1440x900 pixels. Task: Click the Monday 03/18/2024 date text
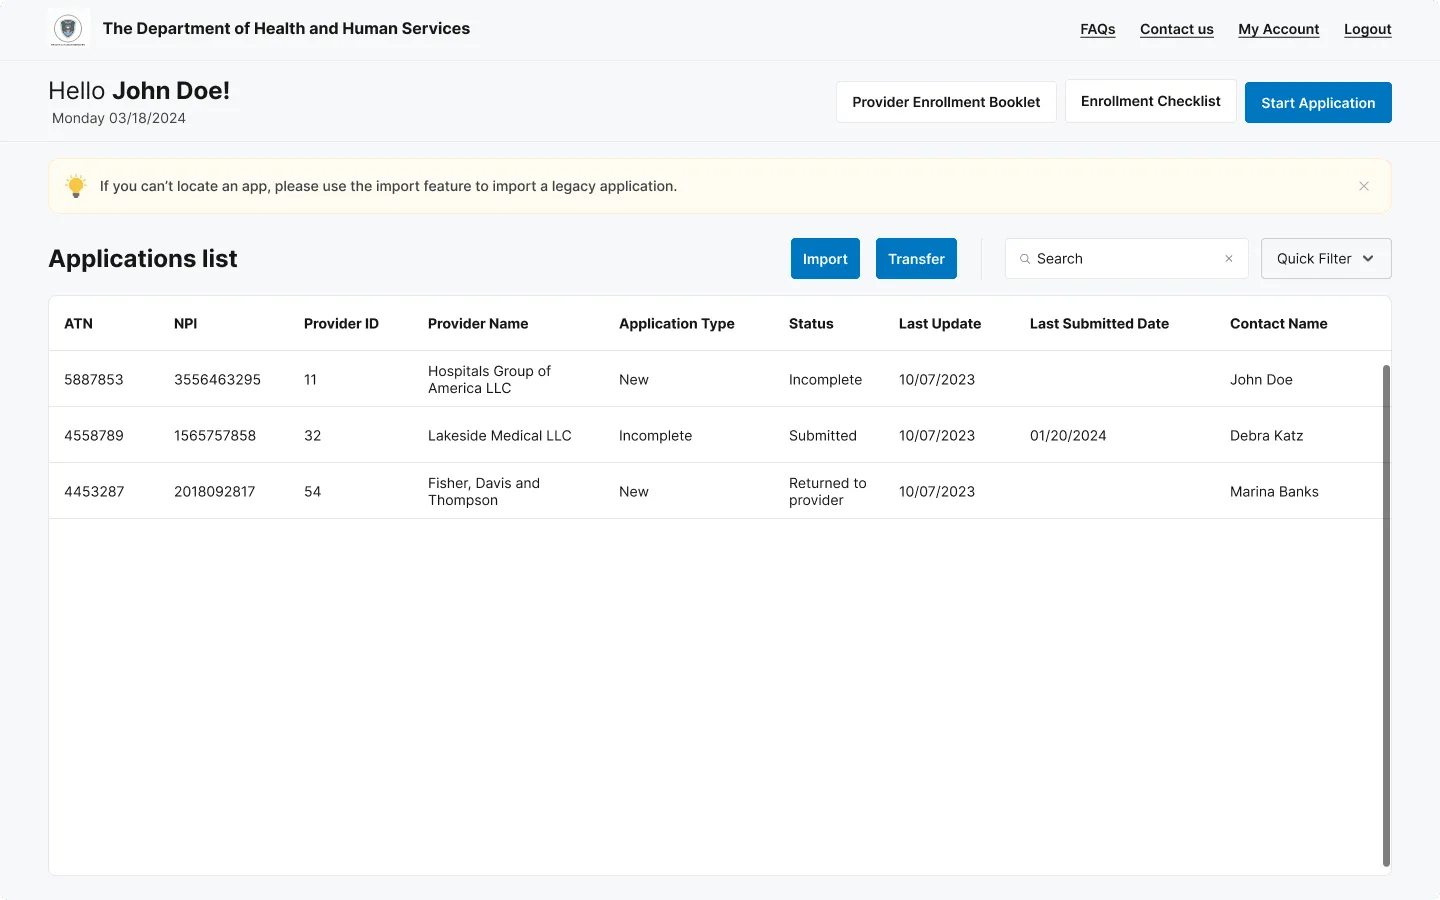coord(119,118)
